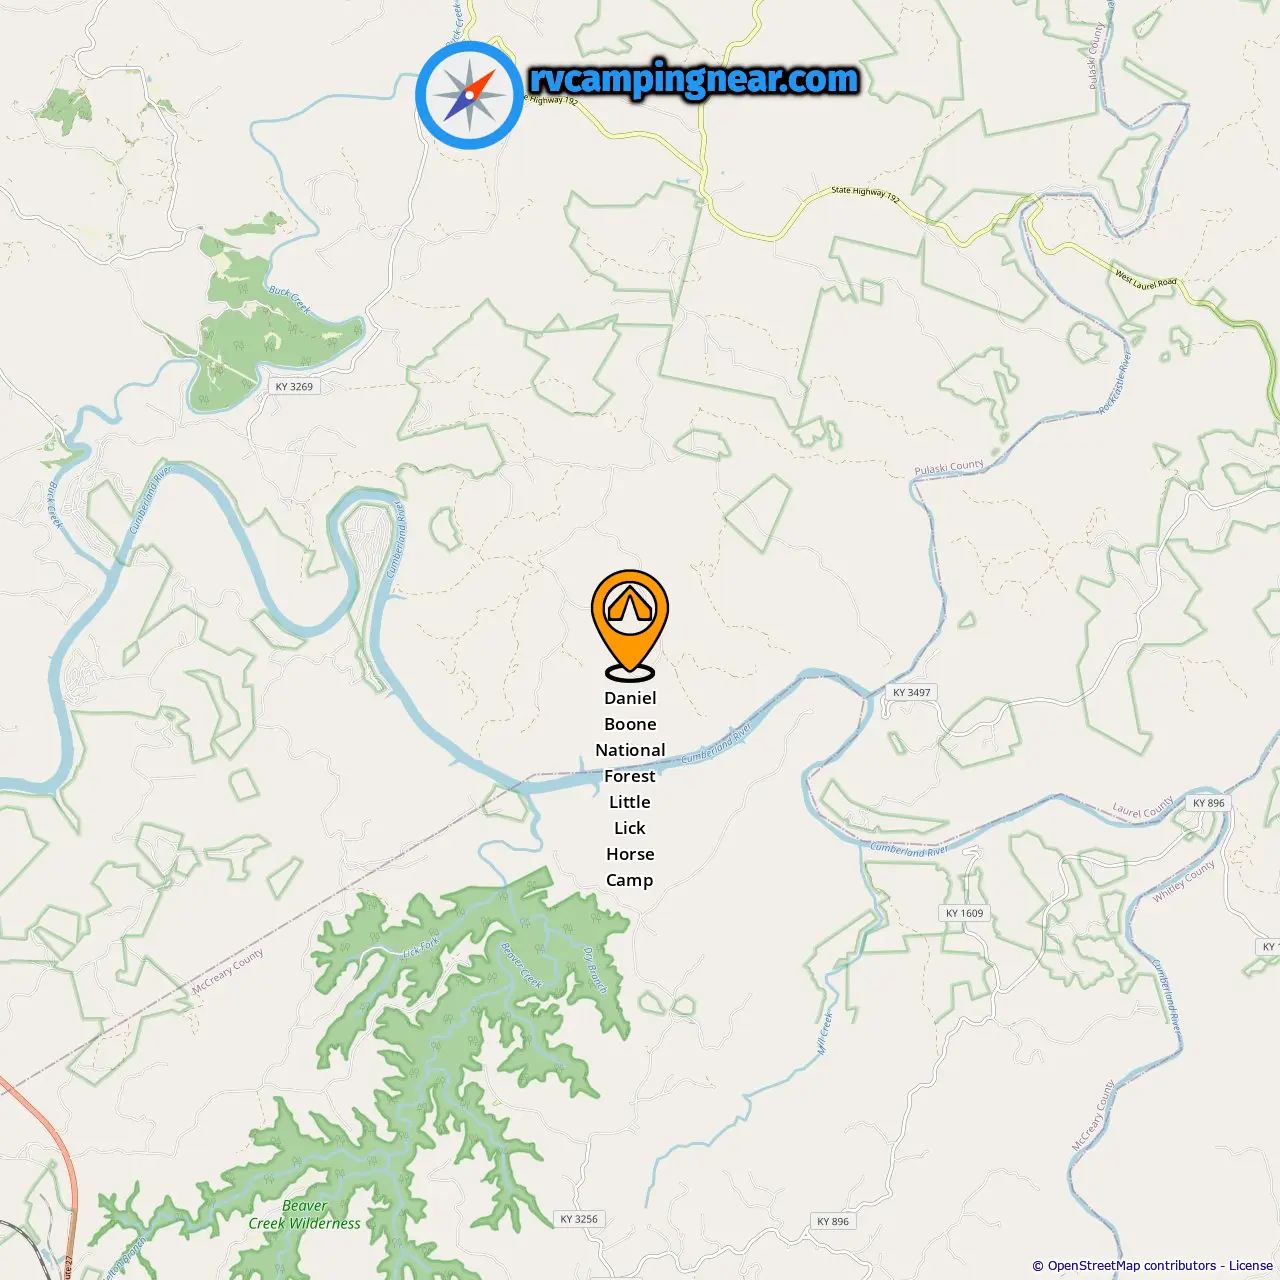The width and height of the screenshot is (1280, 1280).
Task: Click the KY 3256 road shield
Action: (579, 1219)
